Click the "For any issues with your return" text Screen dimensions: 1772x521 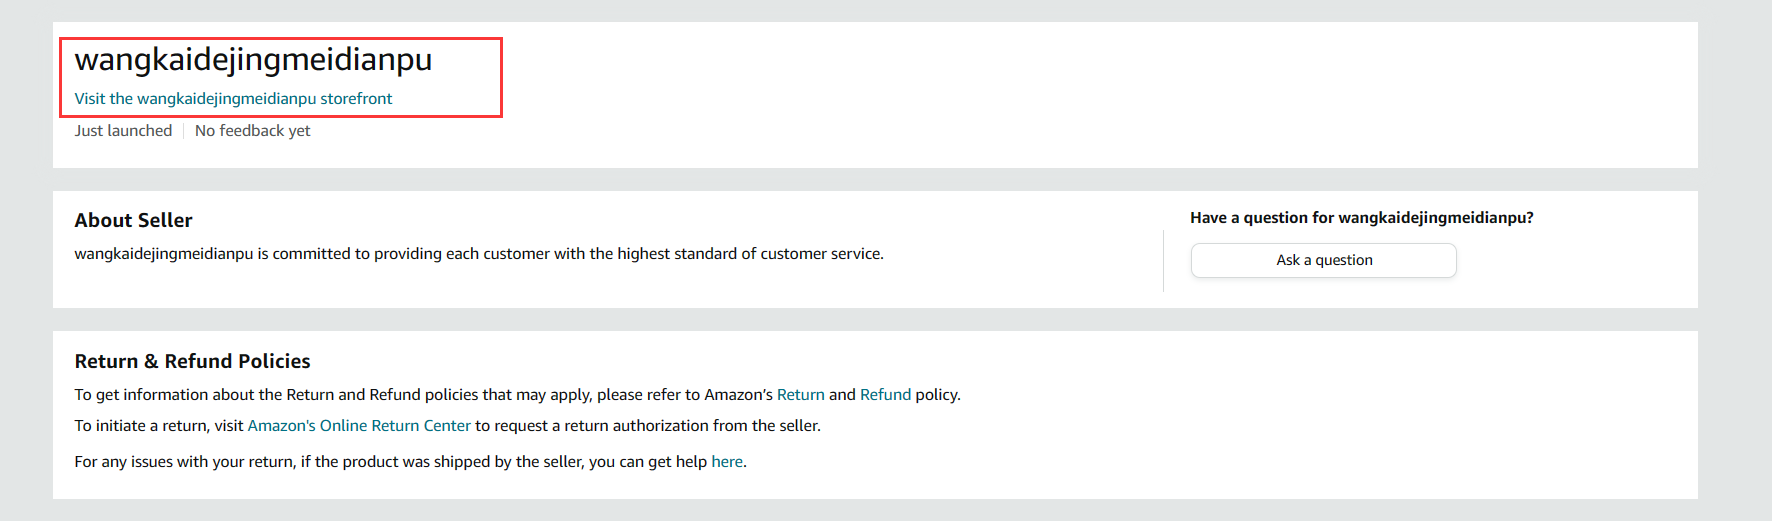(185, 462)
